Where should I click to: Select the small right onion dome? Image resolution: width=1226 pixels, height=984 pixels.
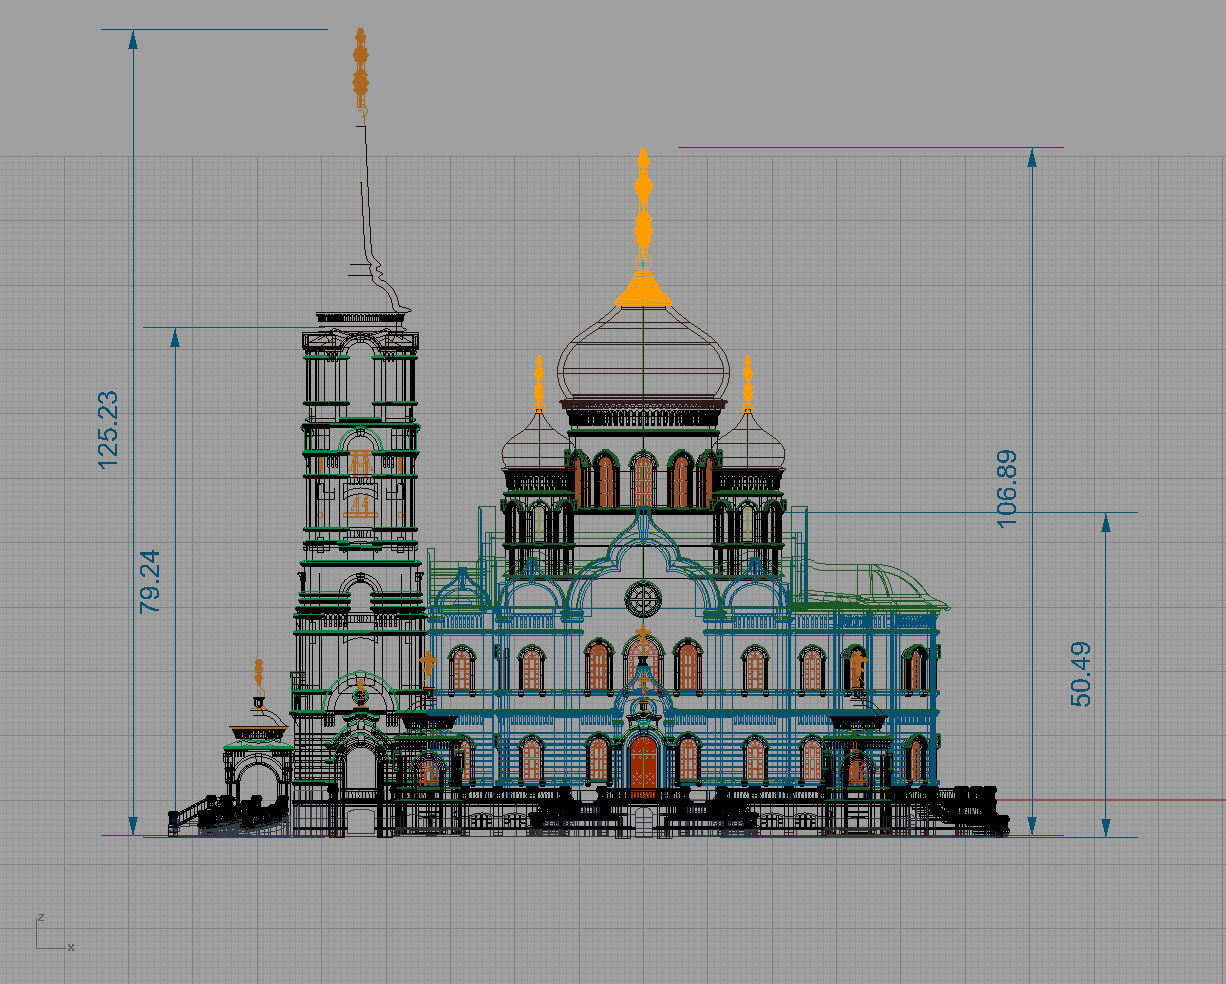click(x=747, y=442)
